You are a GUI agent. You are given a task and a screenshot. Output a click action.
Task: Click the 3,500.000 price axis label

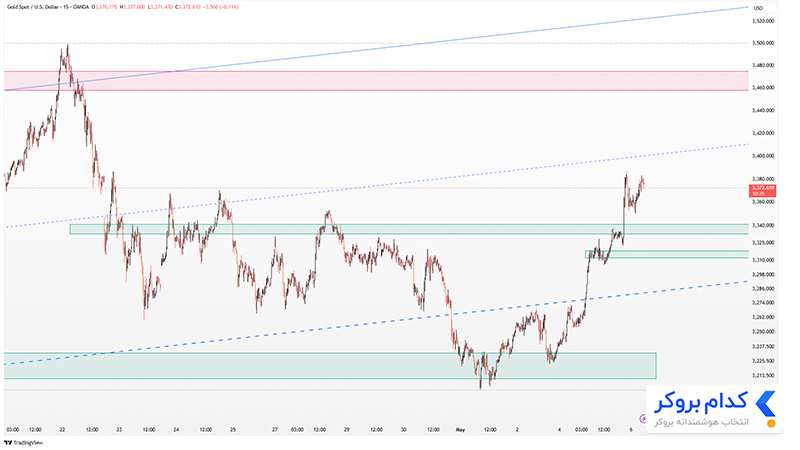point(764,43)
